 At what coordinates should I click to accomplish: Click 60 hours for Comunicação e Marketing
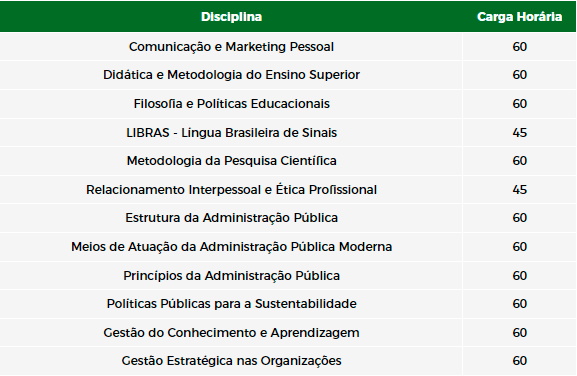click(x=520, y=47)
